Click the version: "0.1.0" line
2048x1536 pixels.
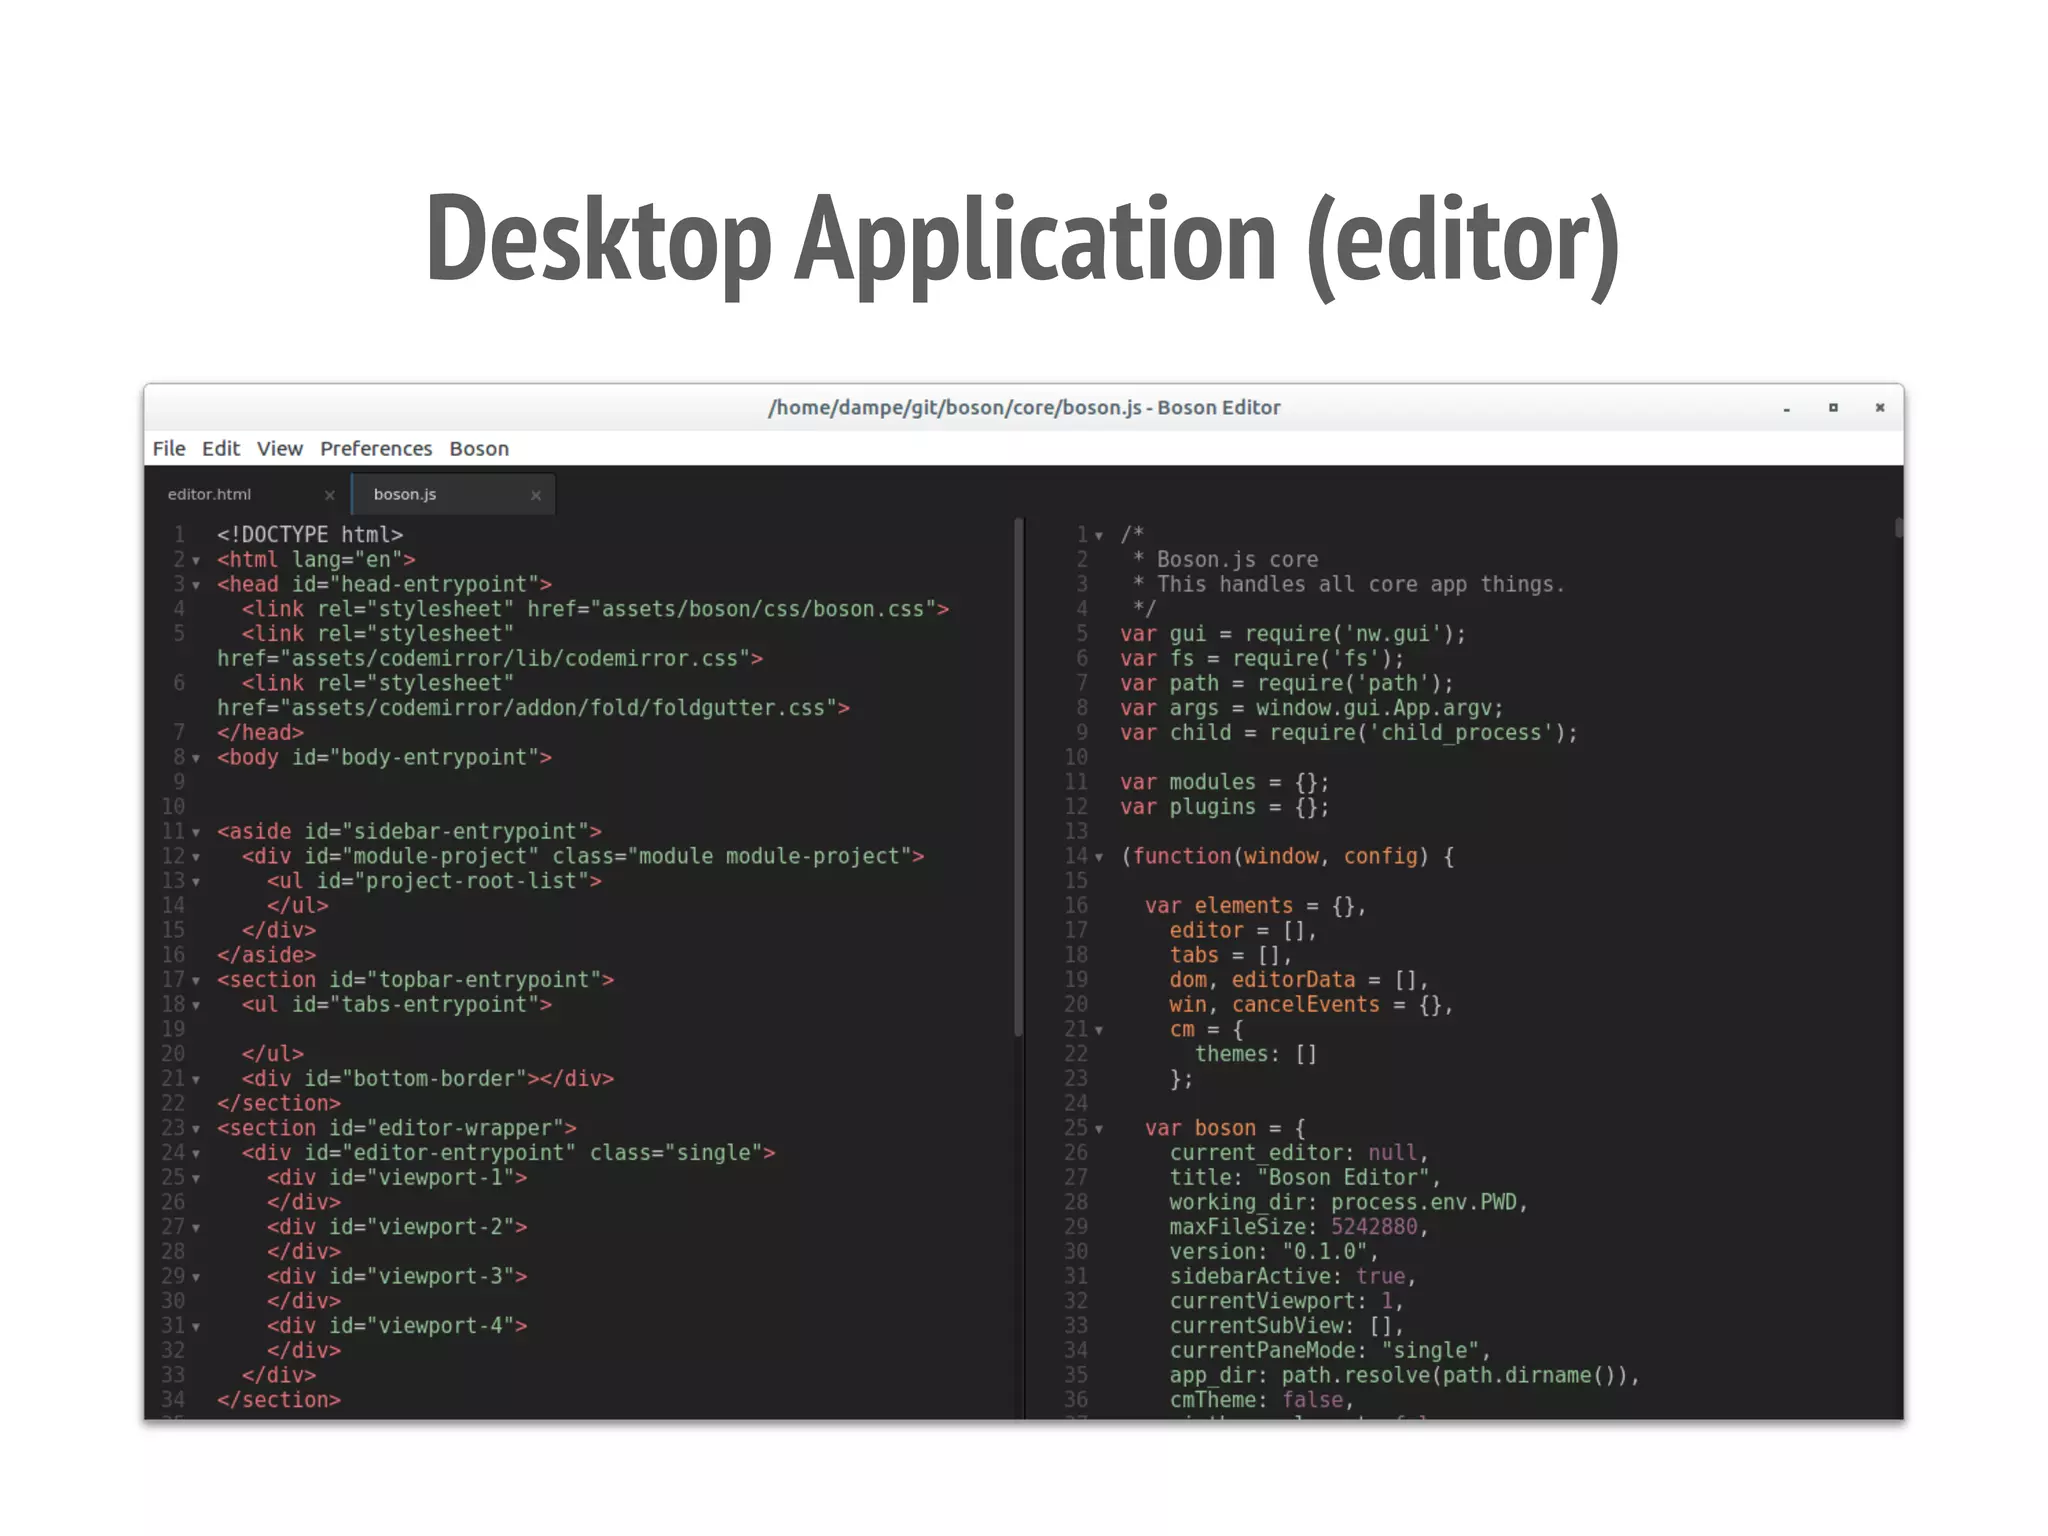click(x=1274, y=1252)
